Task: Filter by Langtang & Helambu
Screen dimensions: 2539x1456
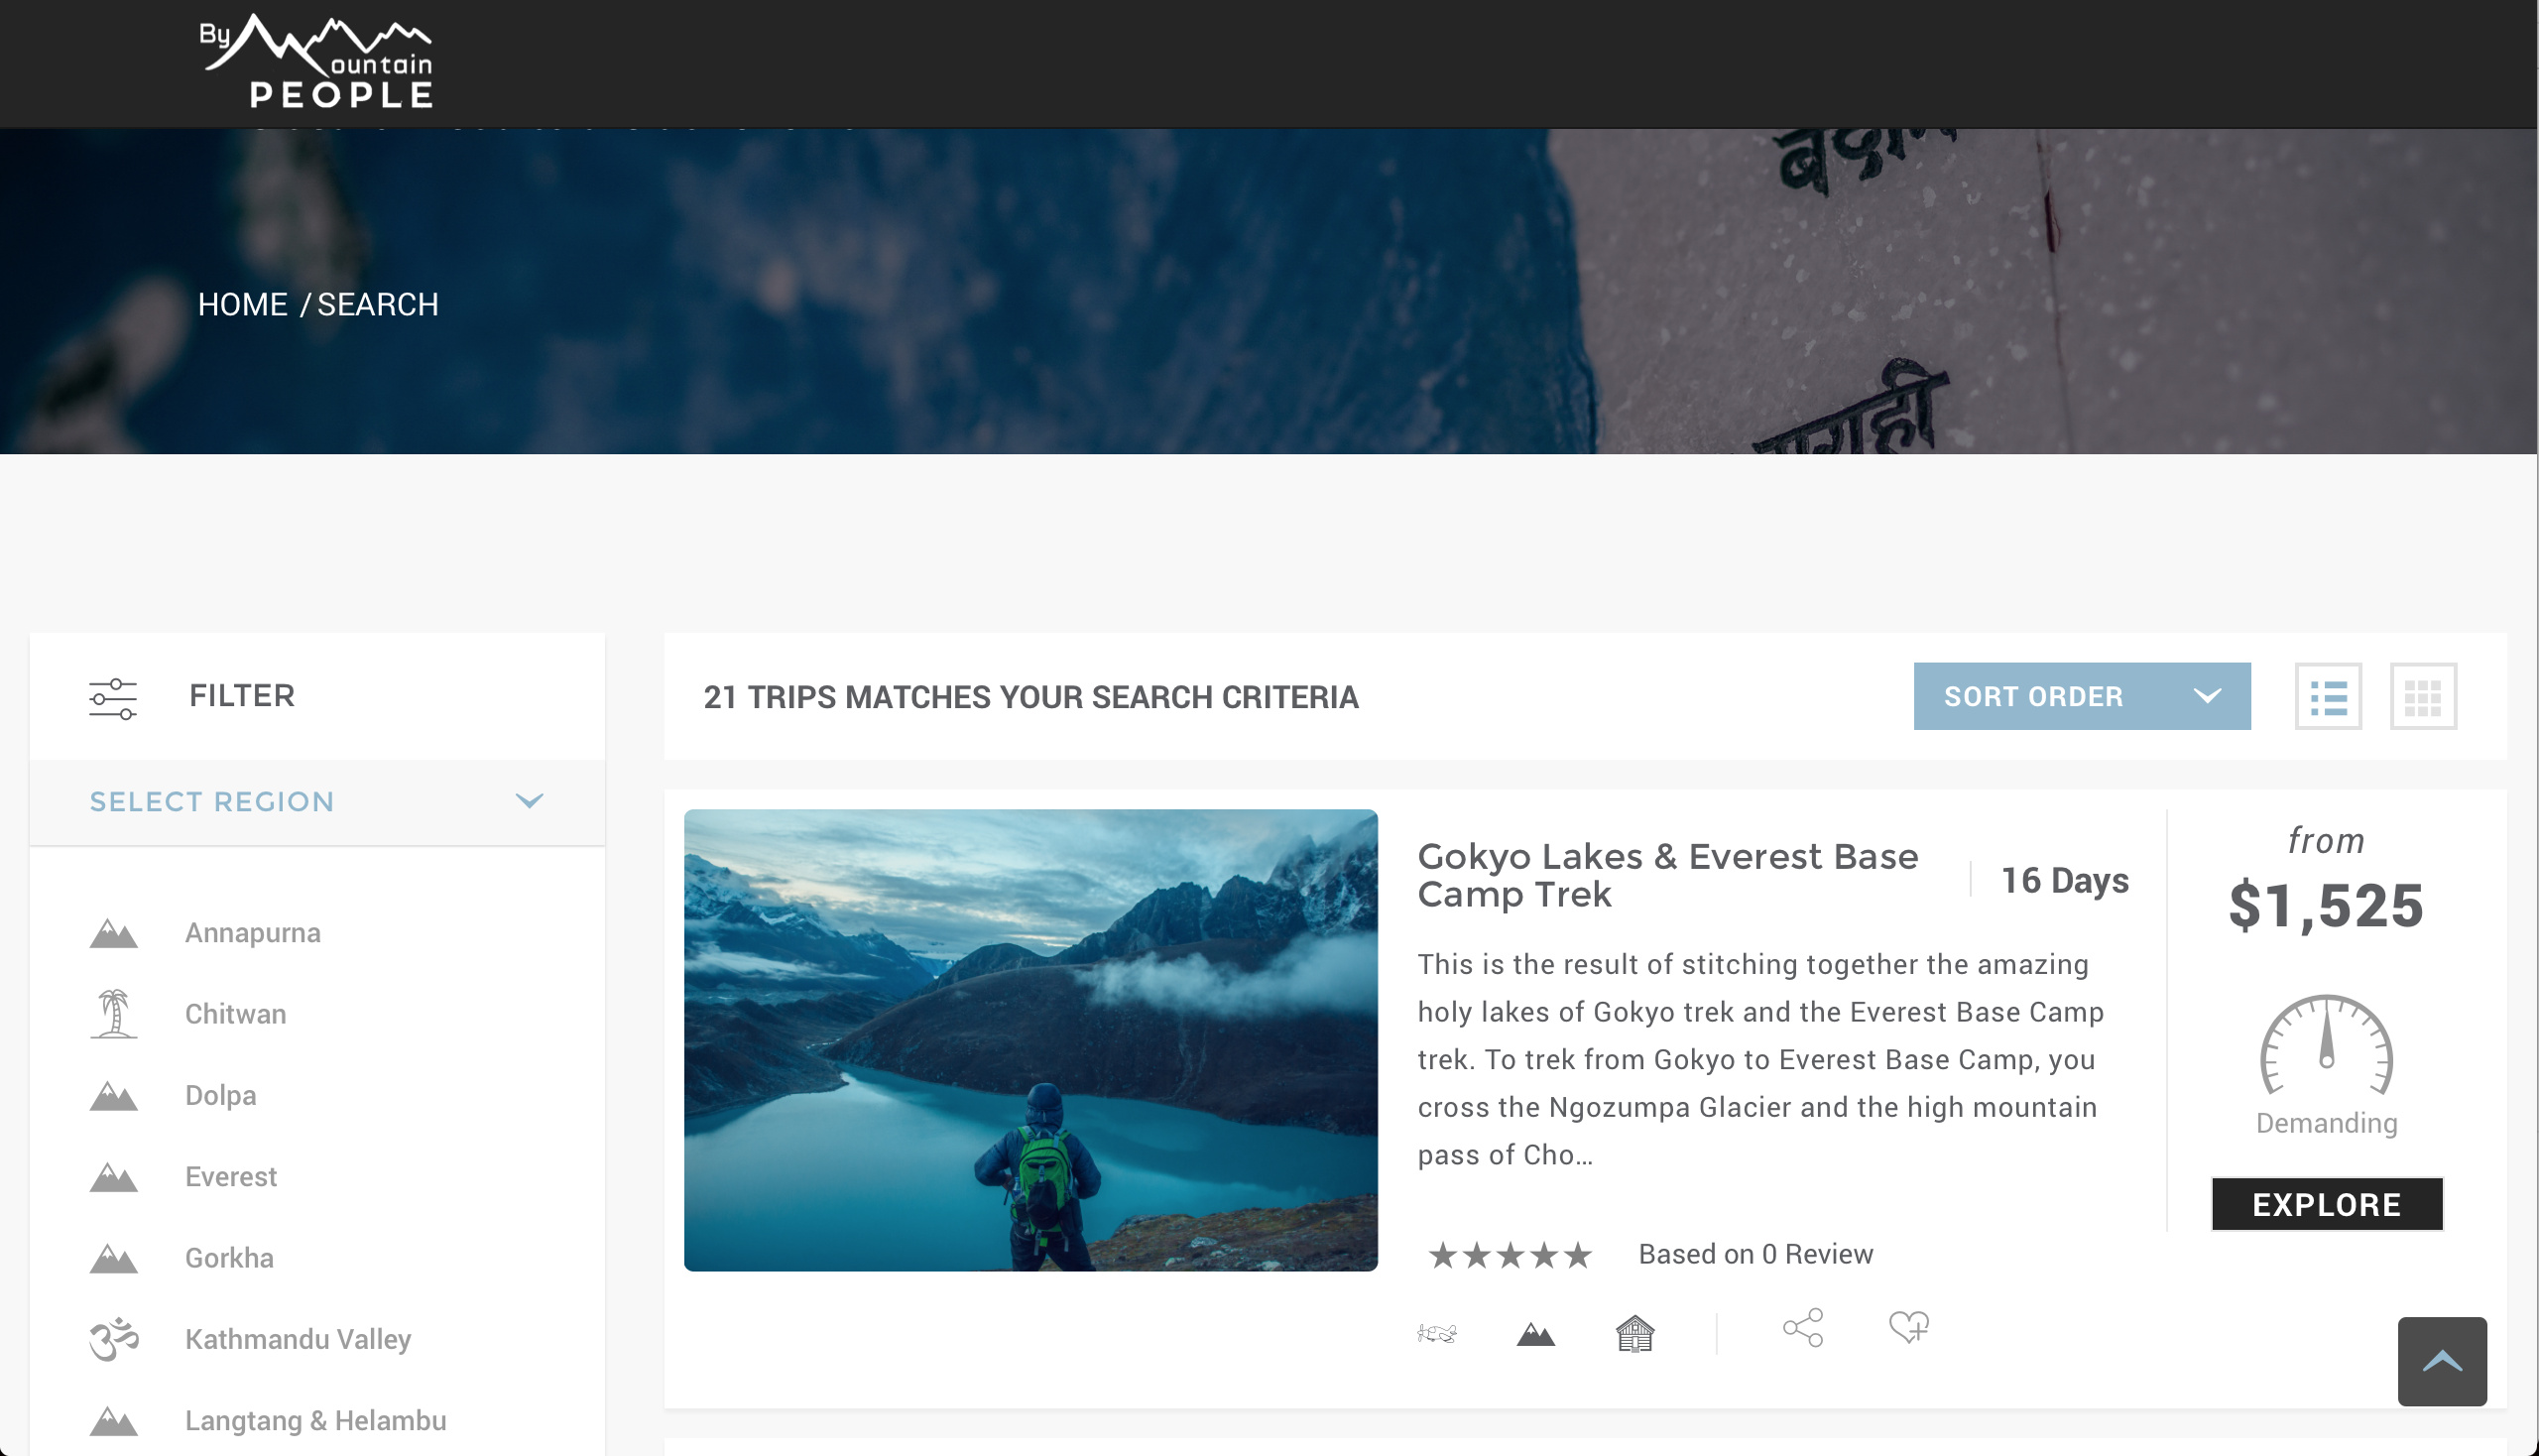Action: [x=316, y=1421]
